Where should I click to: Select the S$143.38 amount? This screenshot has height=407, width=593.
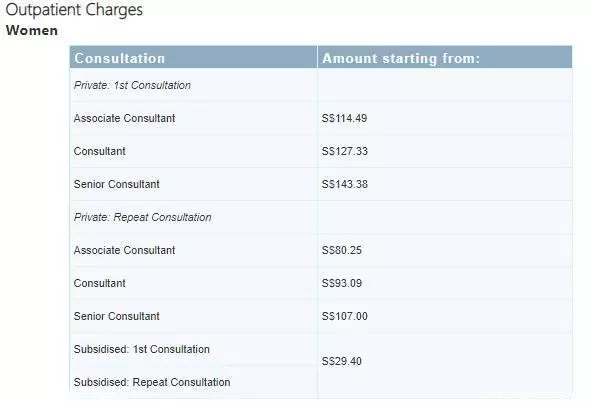[x=345, y=184]
